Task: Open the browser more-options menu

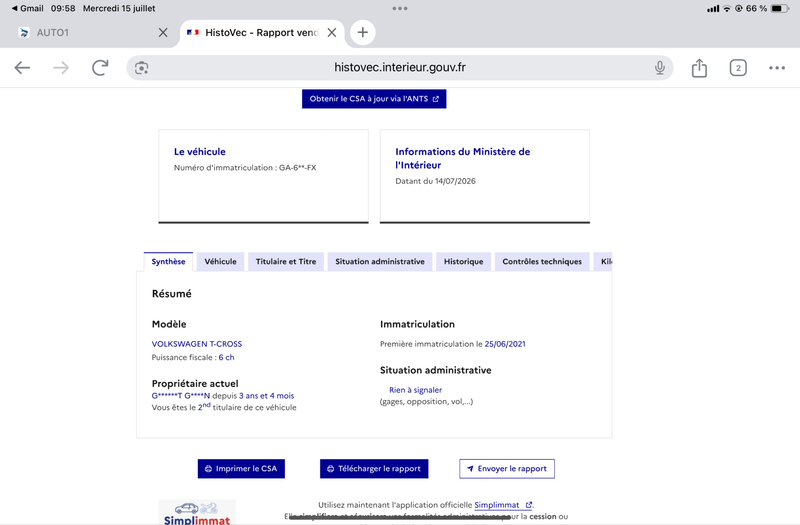Action: coord(777,67)
